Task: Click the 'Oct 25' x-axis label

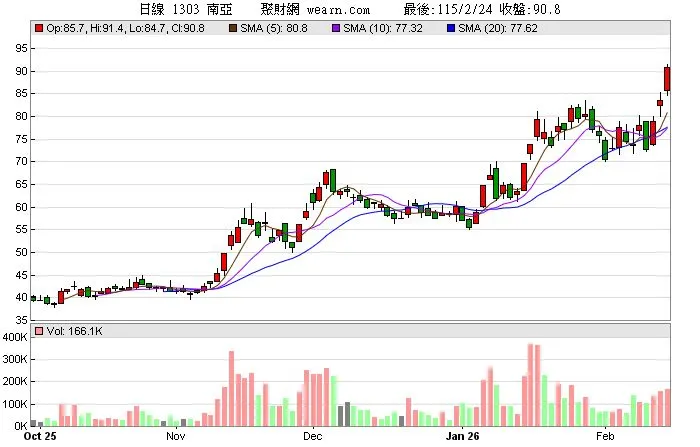Action: click(x=40, y=436)
